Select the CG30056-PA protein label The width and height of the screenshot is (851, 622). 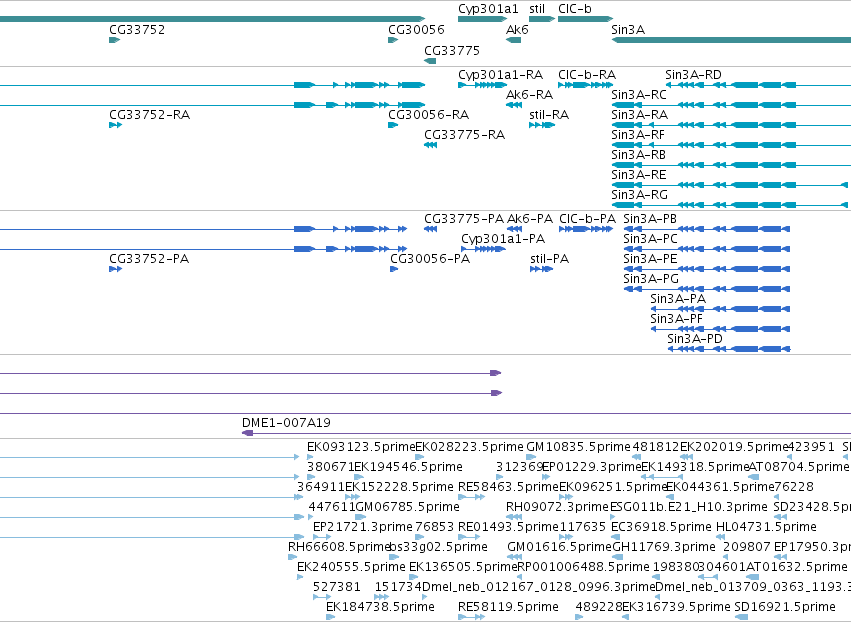pos(430,258)
